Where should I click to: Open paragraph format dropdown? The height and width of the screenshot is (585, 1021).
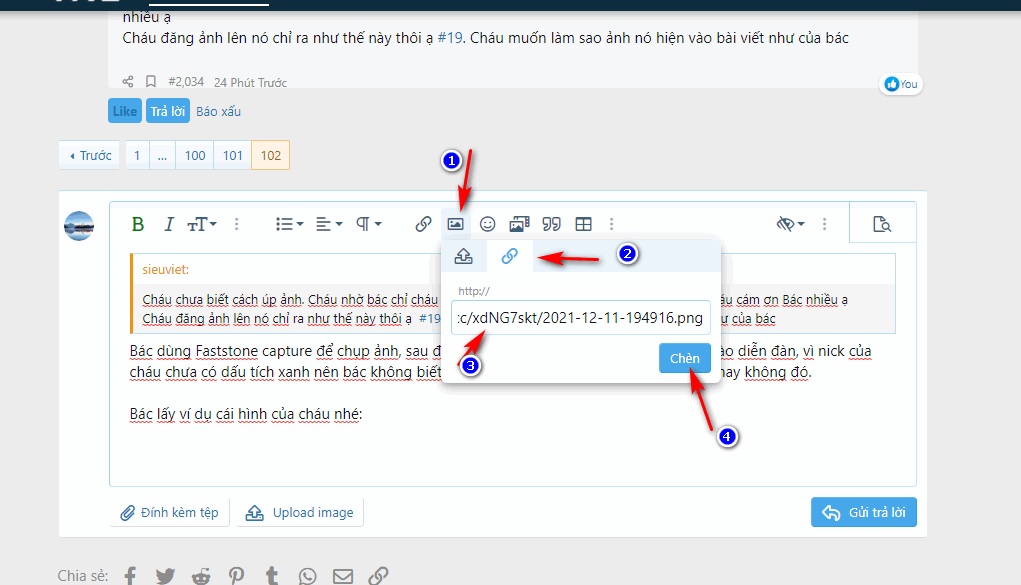(369, 224)
